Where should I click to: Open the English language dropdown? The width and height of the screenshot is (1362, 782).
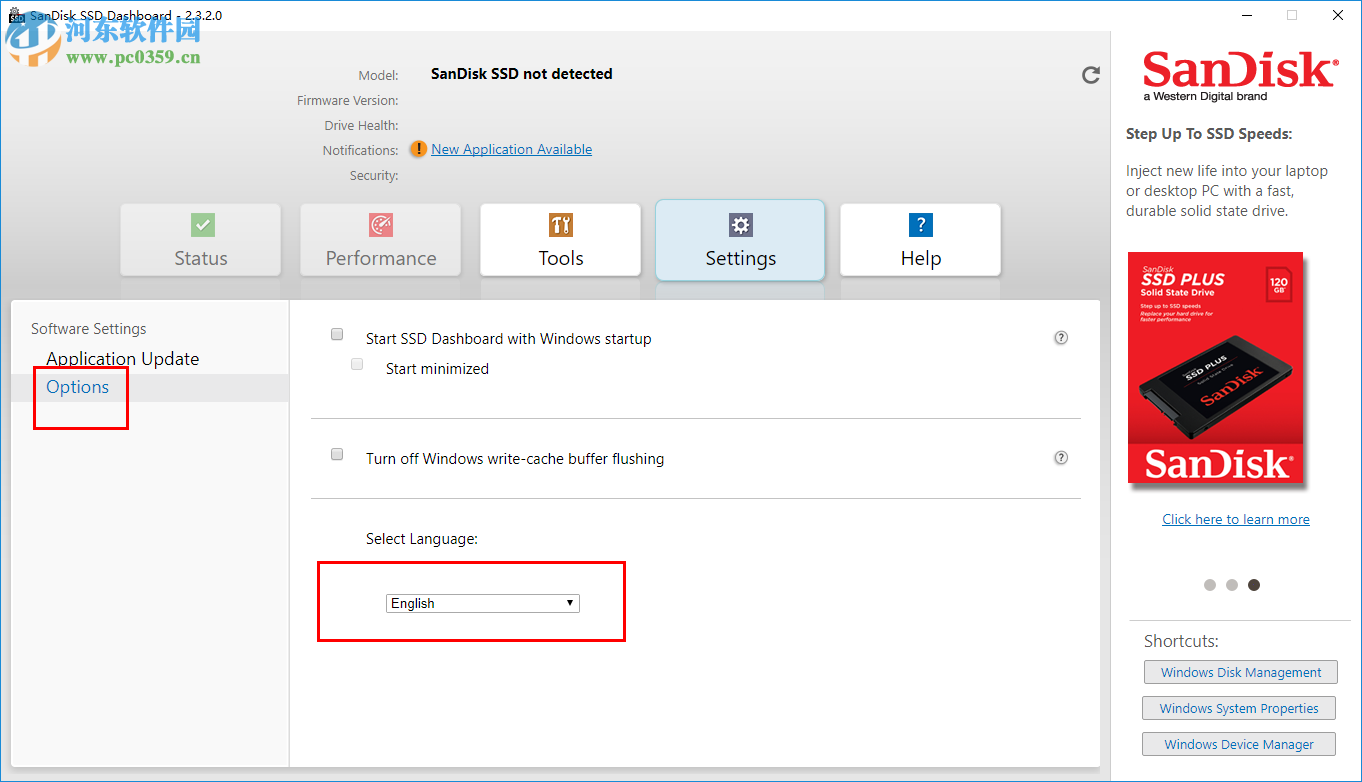pyautogui.click(x=483, y=603)
